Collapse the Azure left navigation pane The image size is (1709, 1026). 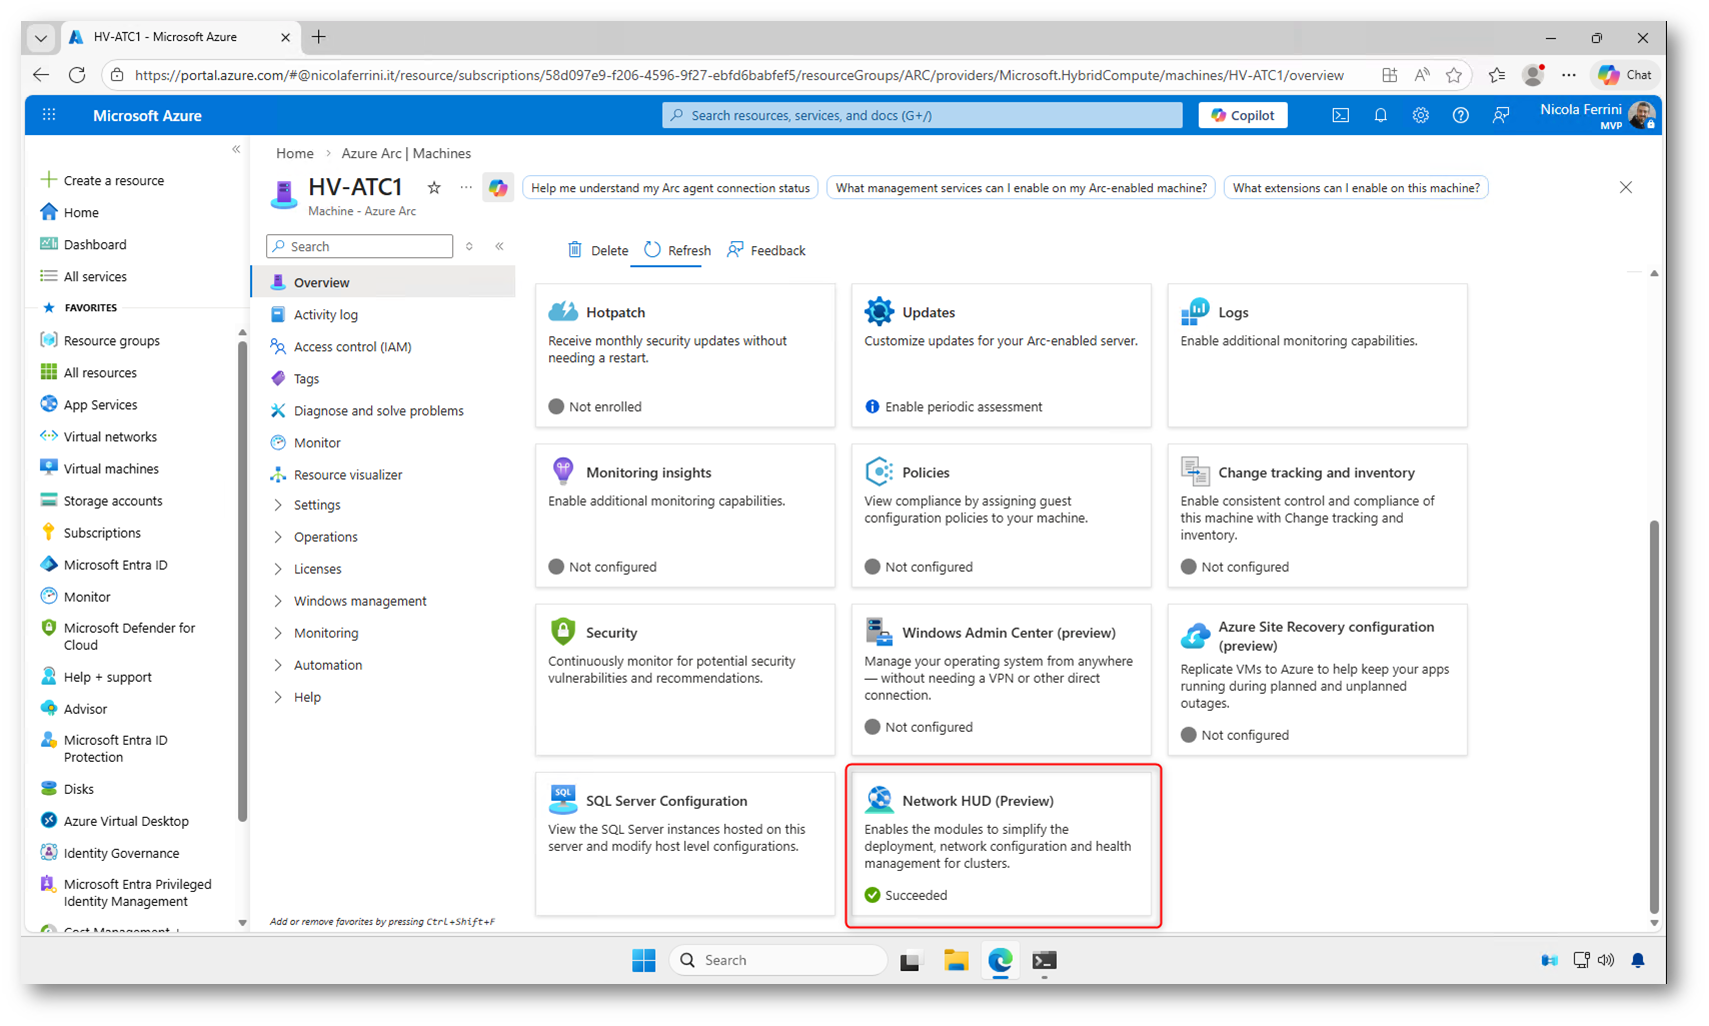click(236, 150)
